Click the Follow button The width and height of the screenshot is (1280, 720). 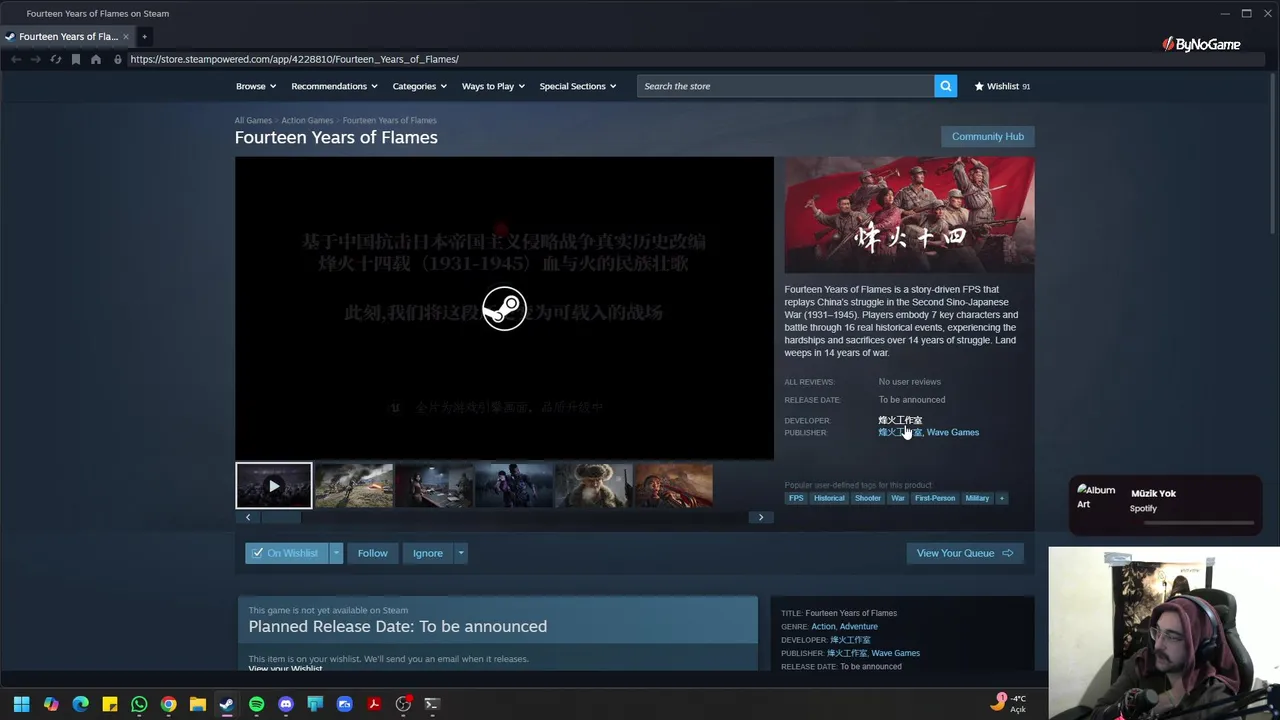373,553
